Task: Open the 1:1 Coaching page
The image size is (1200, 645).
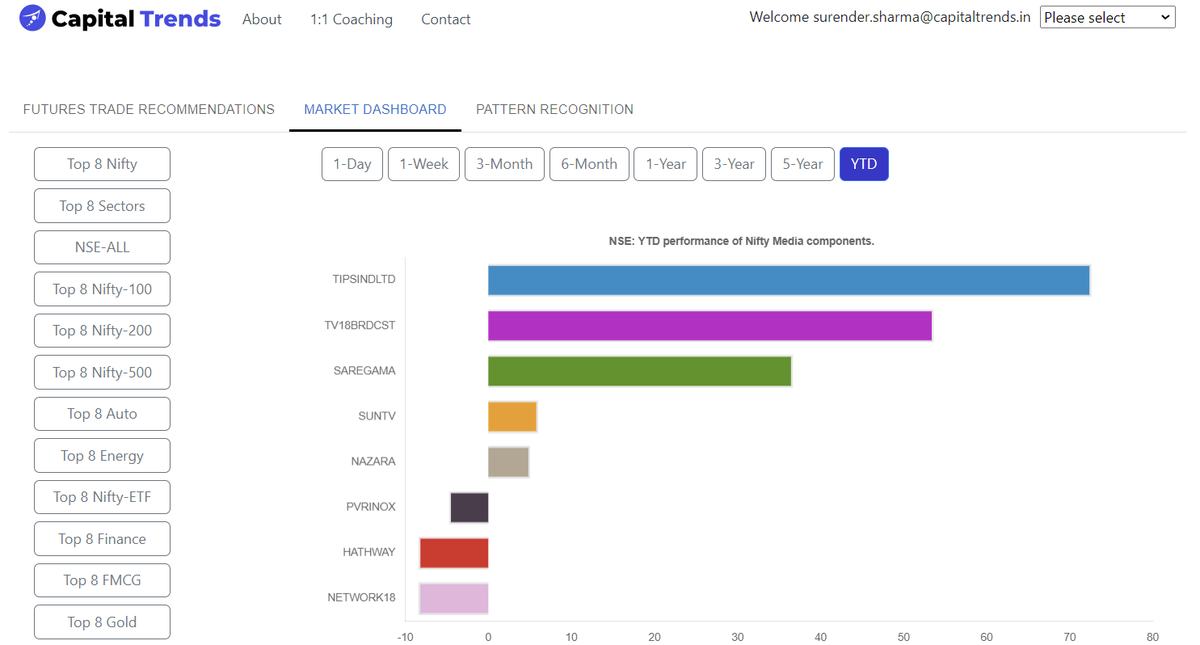Action: (351, 19)
